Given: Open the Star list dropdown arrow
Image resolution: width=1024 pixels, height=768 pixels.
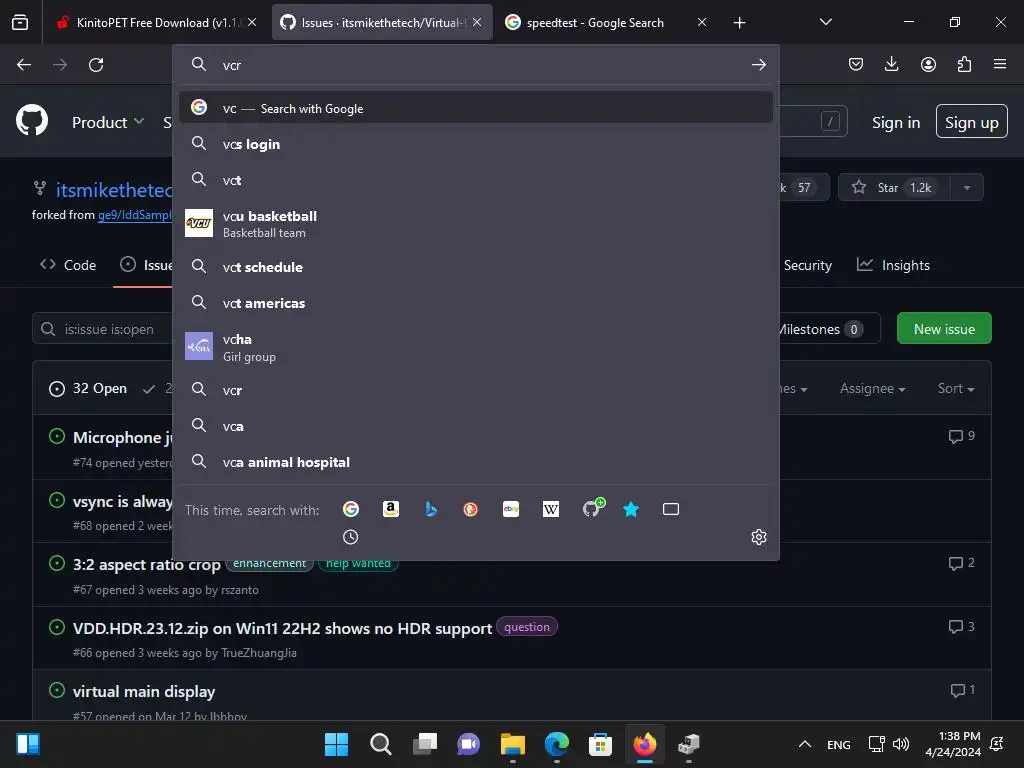Looking at the screenshot, I should pos(967,187).
